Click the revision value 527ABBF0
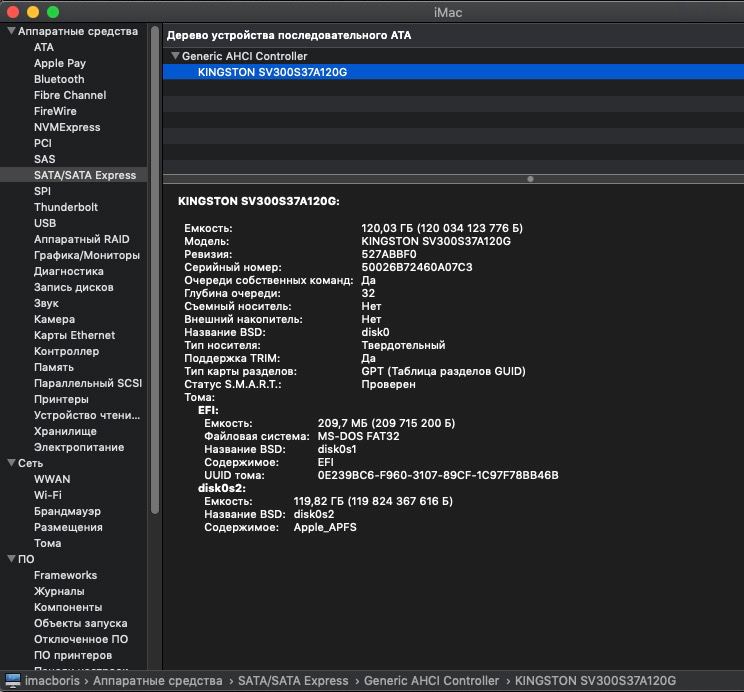Image resolution: width=744 pixels, height=692 pixels. point(389,254)
